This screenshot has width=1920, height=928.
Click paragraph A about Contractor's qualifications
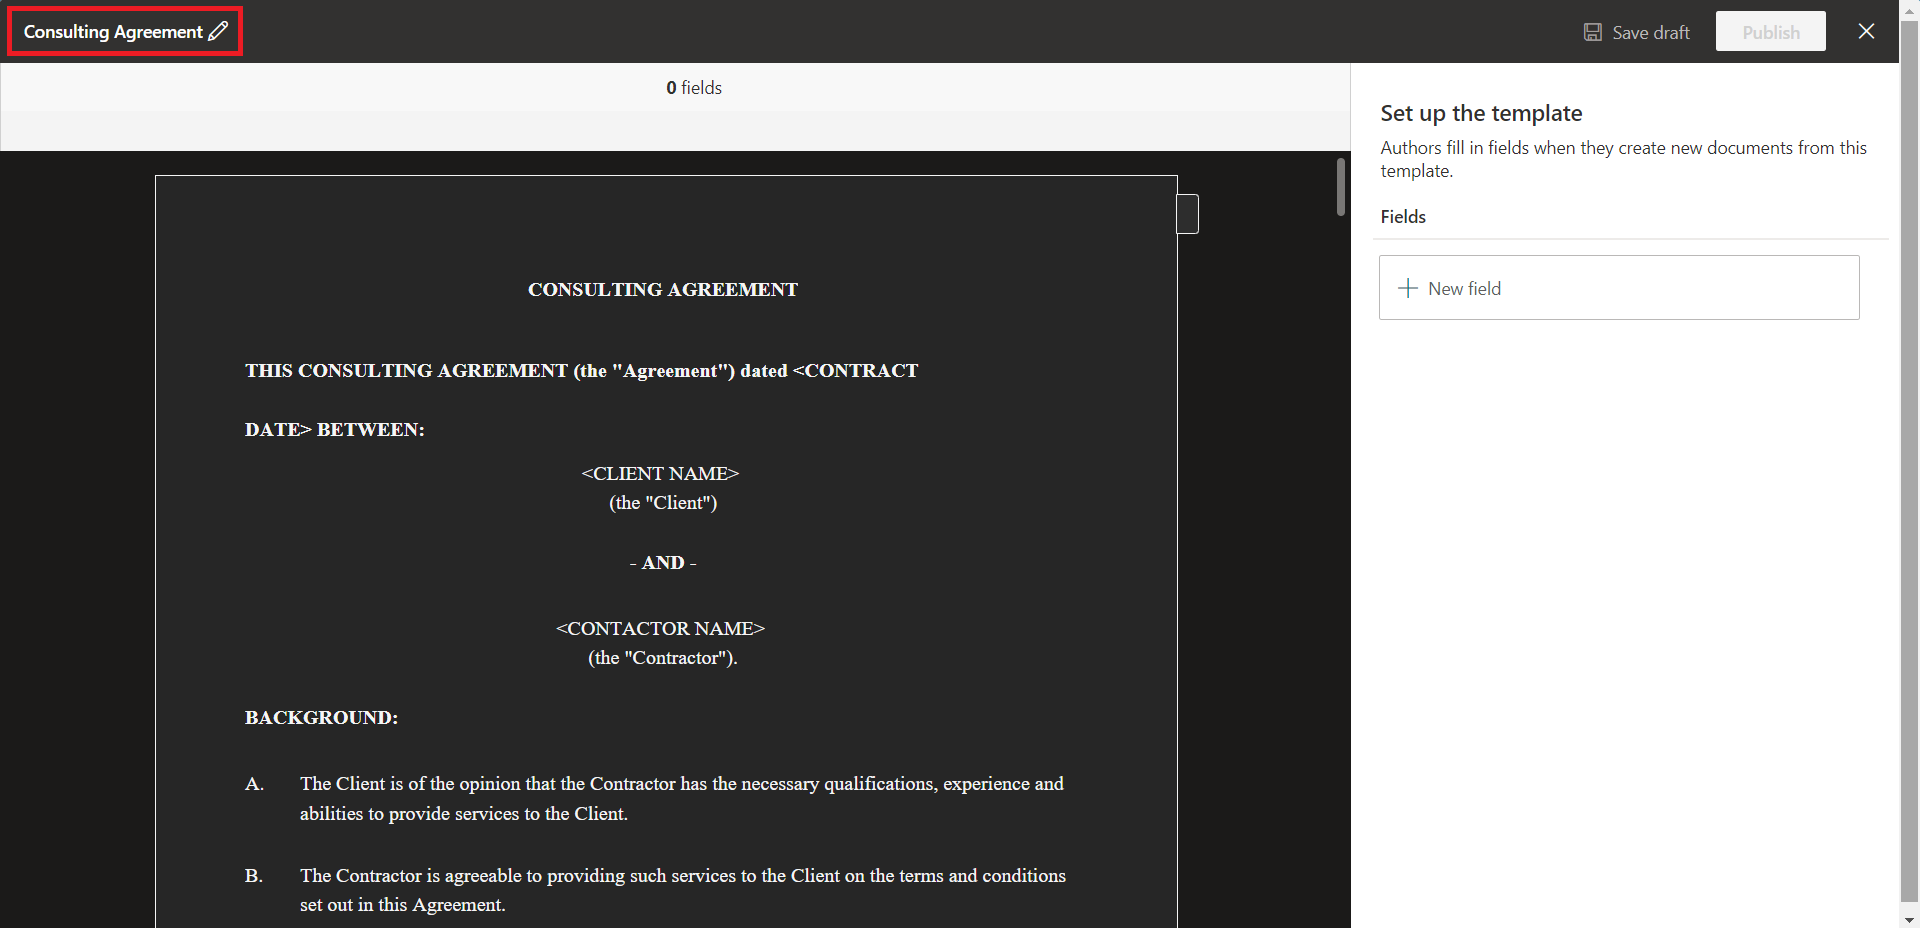pos(680,798)
